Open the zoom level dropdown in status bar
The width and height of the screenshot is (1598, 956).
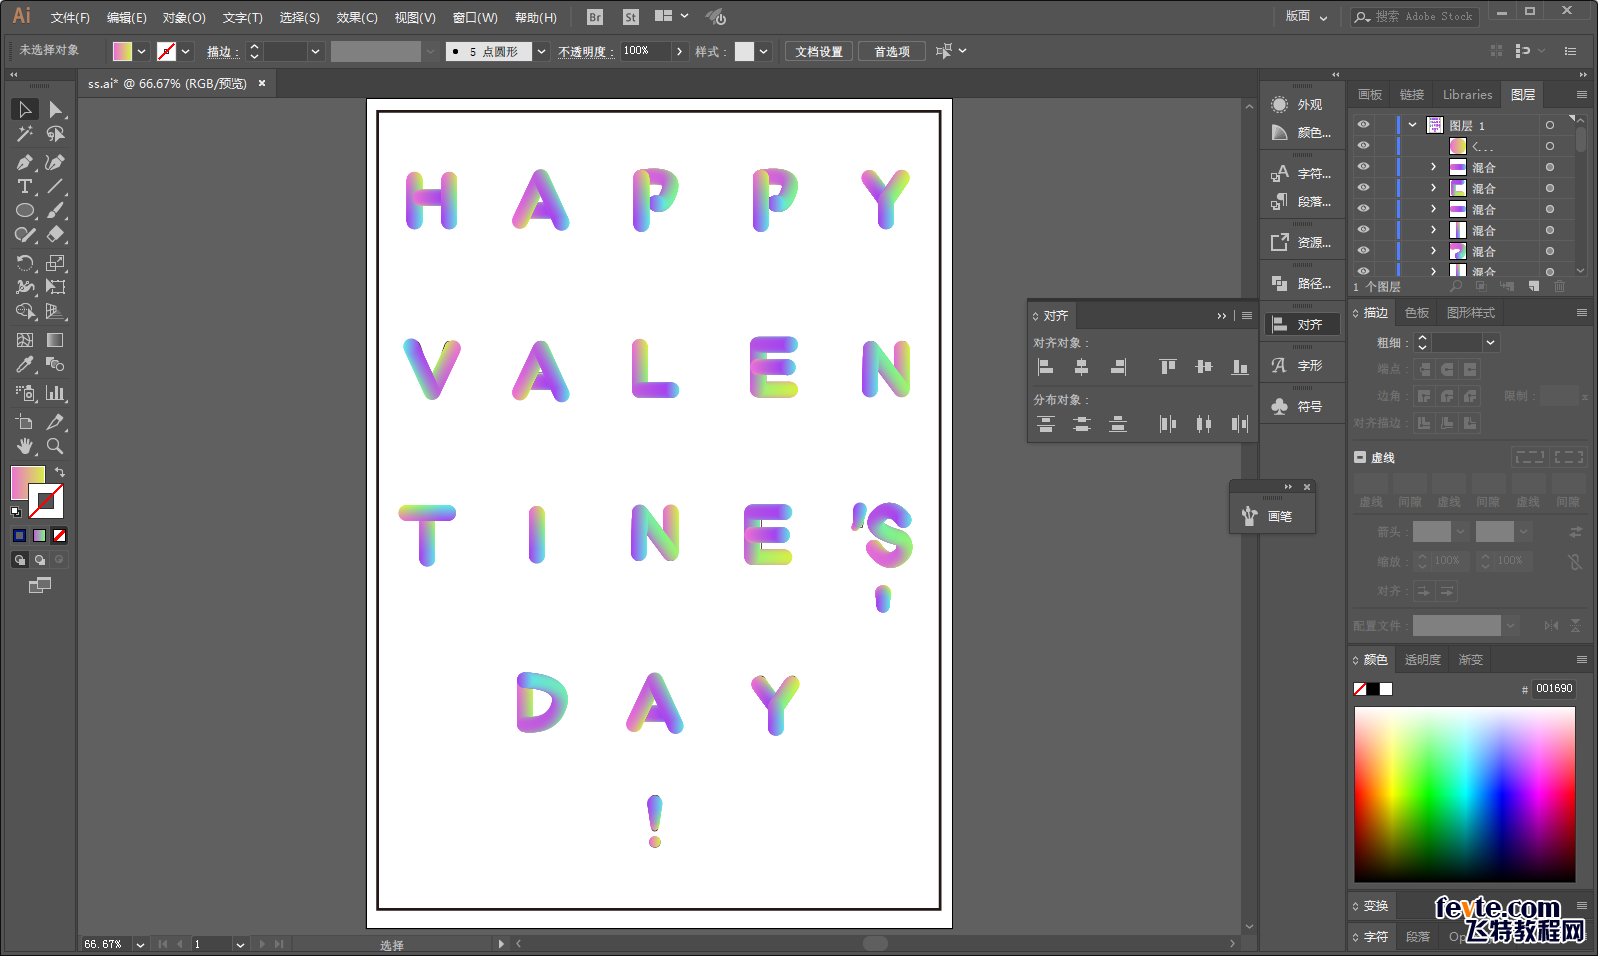point(140,944)
